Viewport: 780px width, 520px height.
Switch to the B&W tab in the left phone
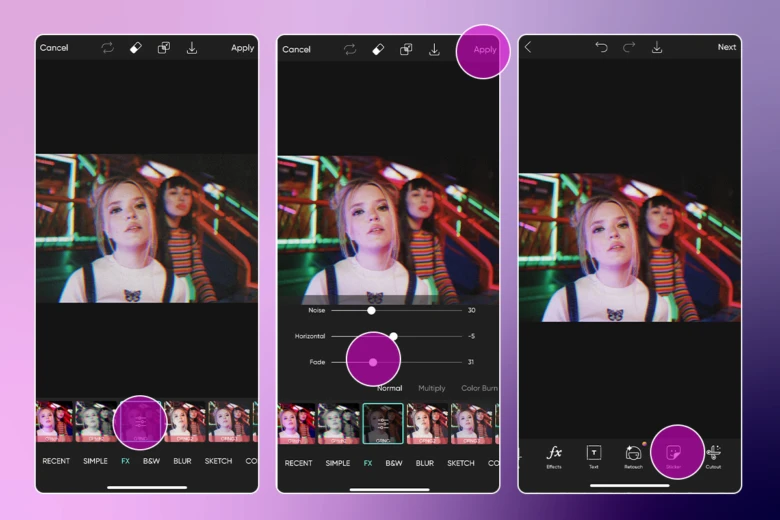[x=151, y=461]
